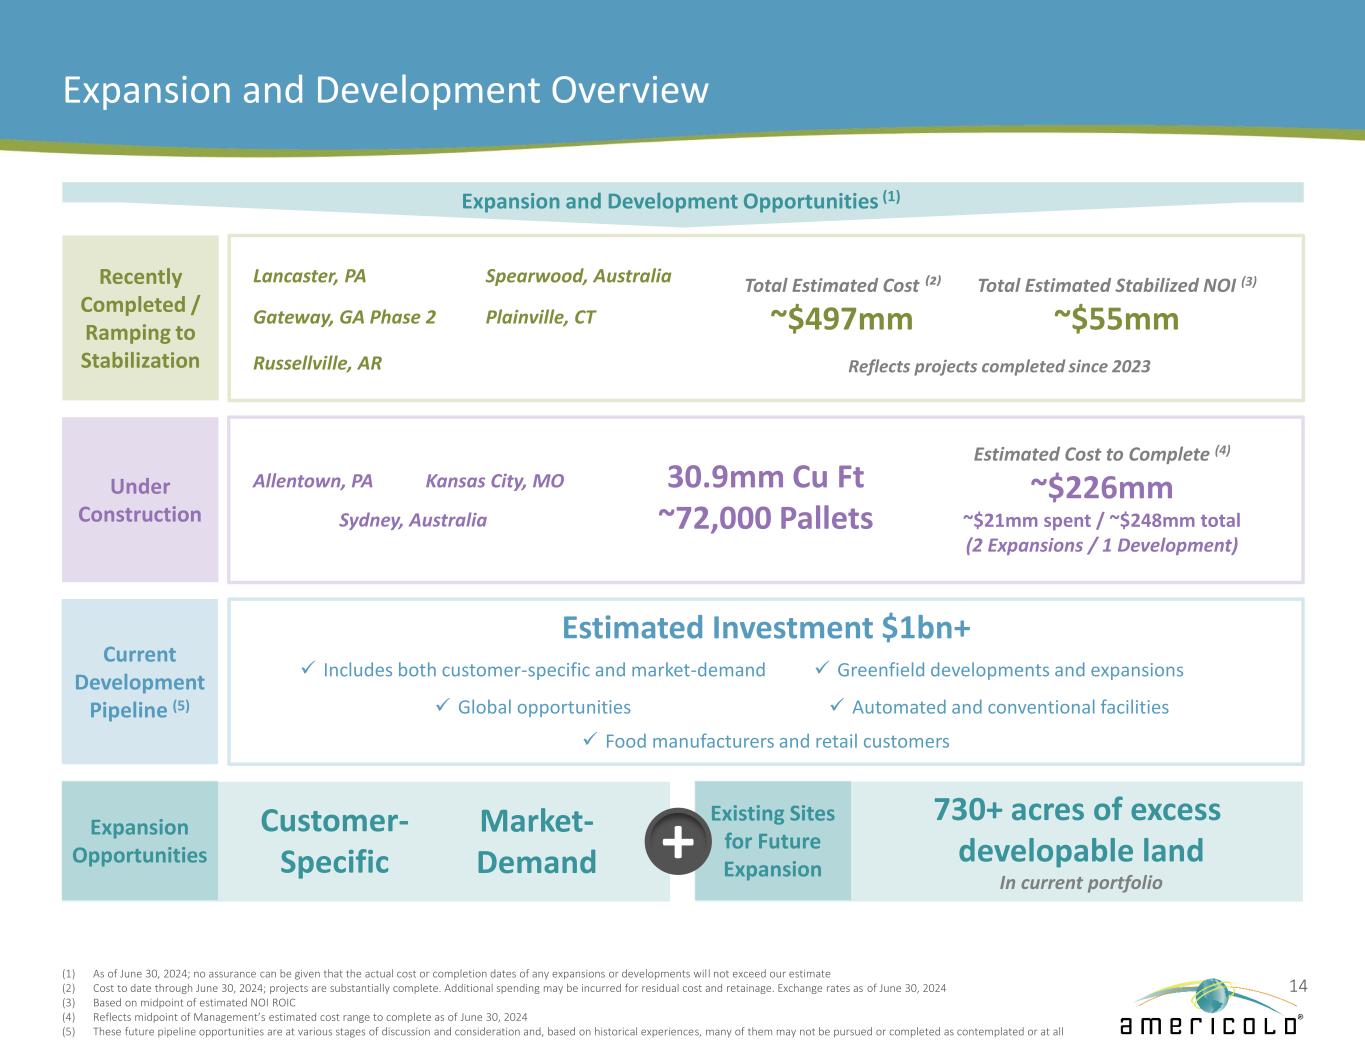Click the checkmark beside Automated and conventional facilities

(x=837, y=707)
